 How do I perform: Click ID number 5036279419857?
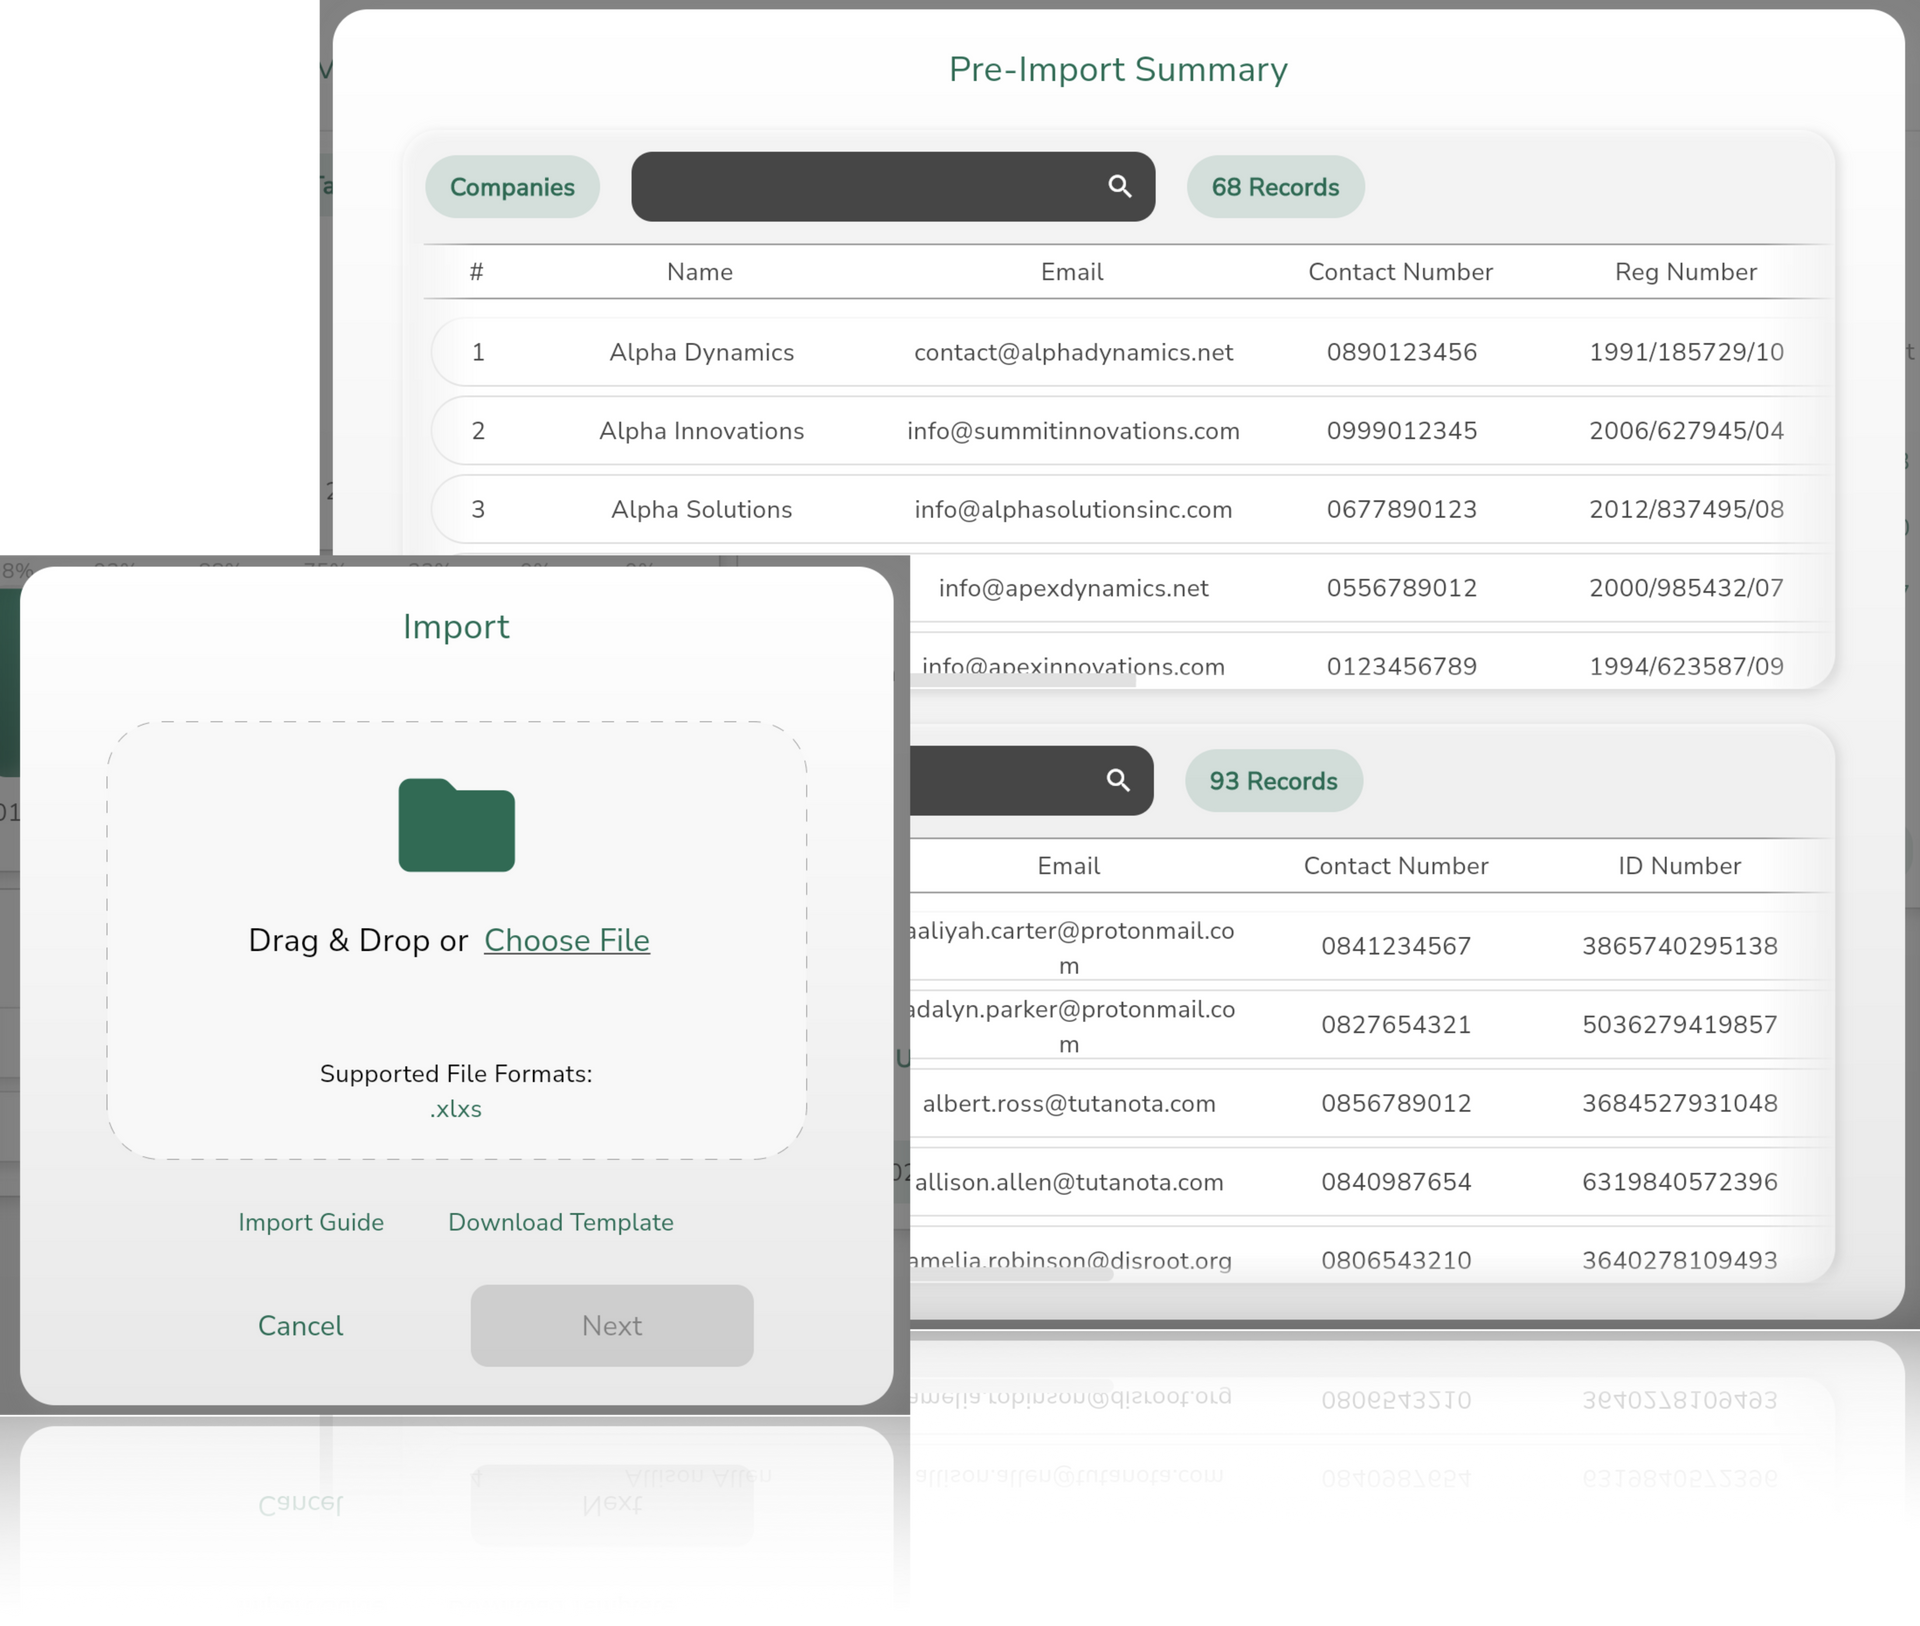pos(1679,1025)
